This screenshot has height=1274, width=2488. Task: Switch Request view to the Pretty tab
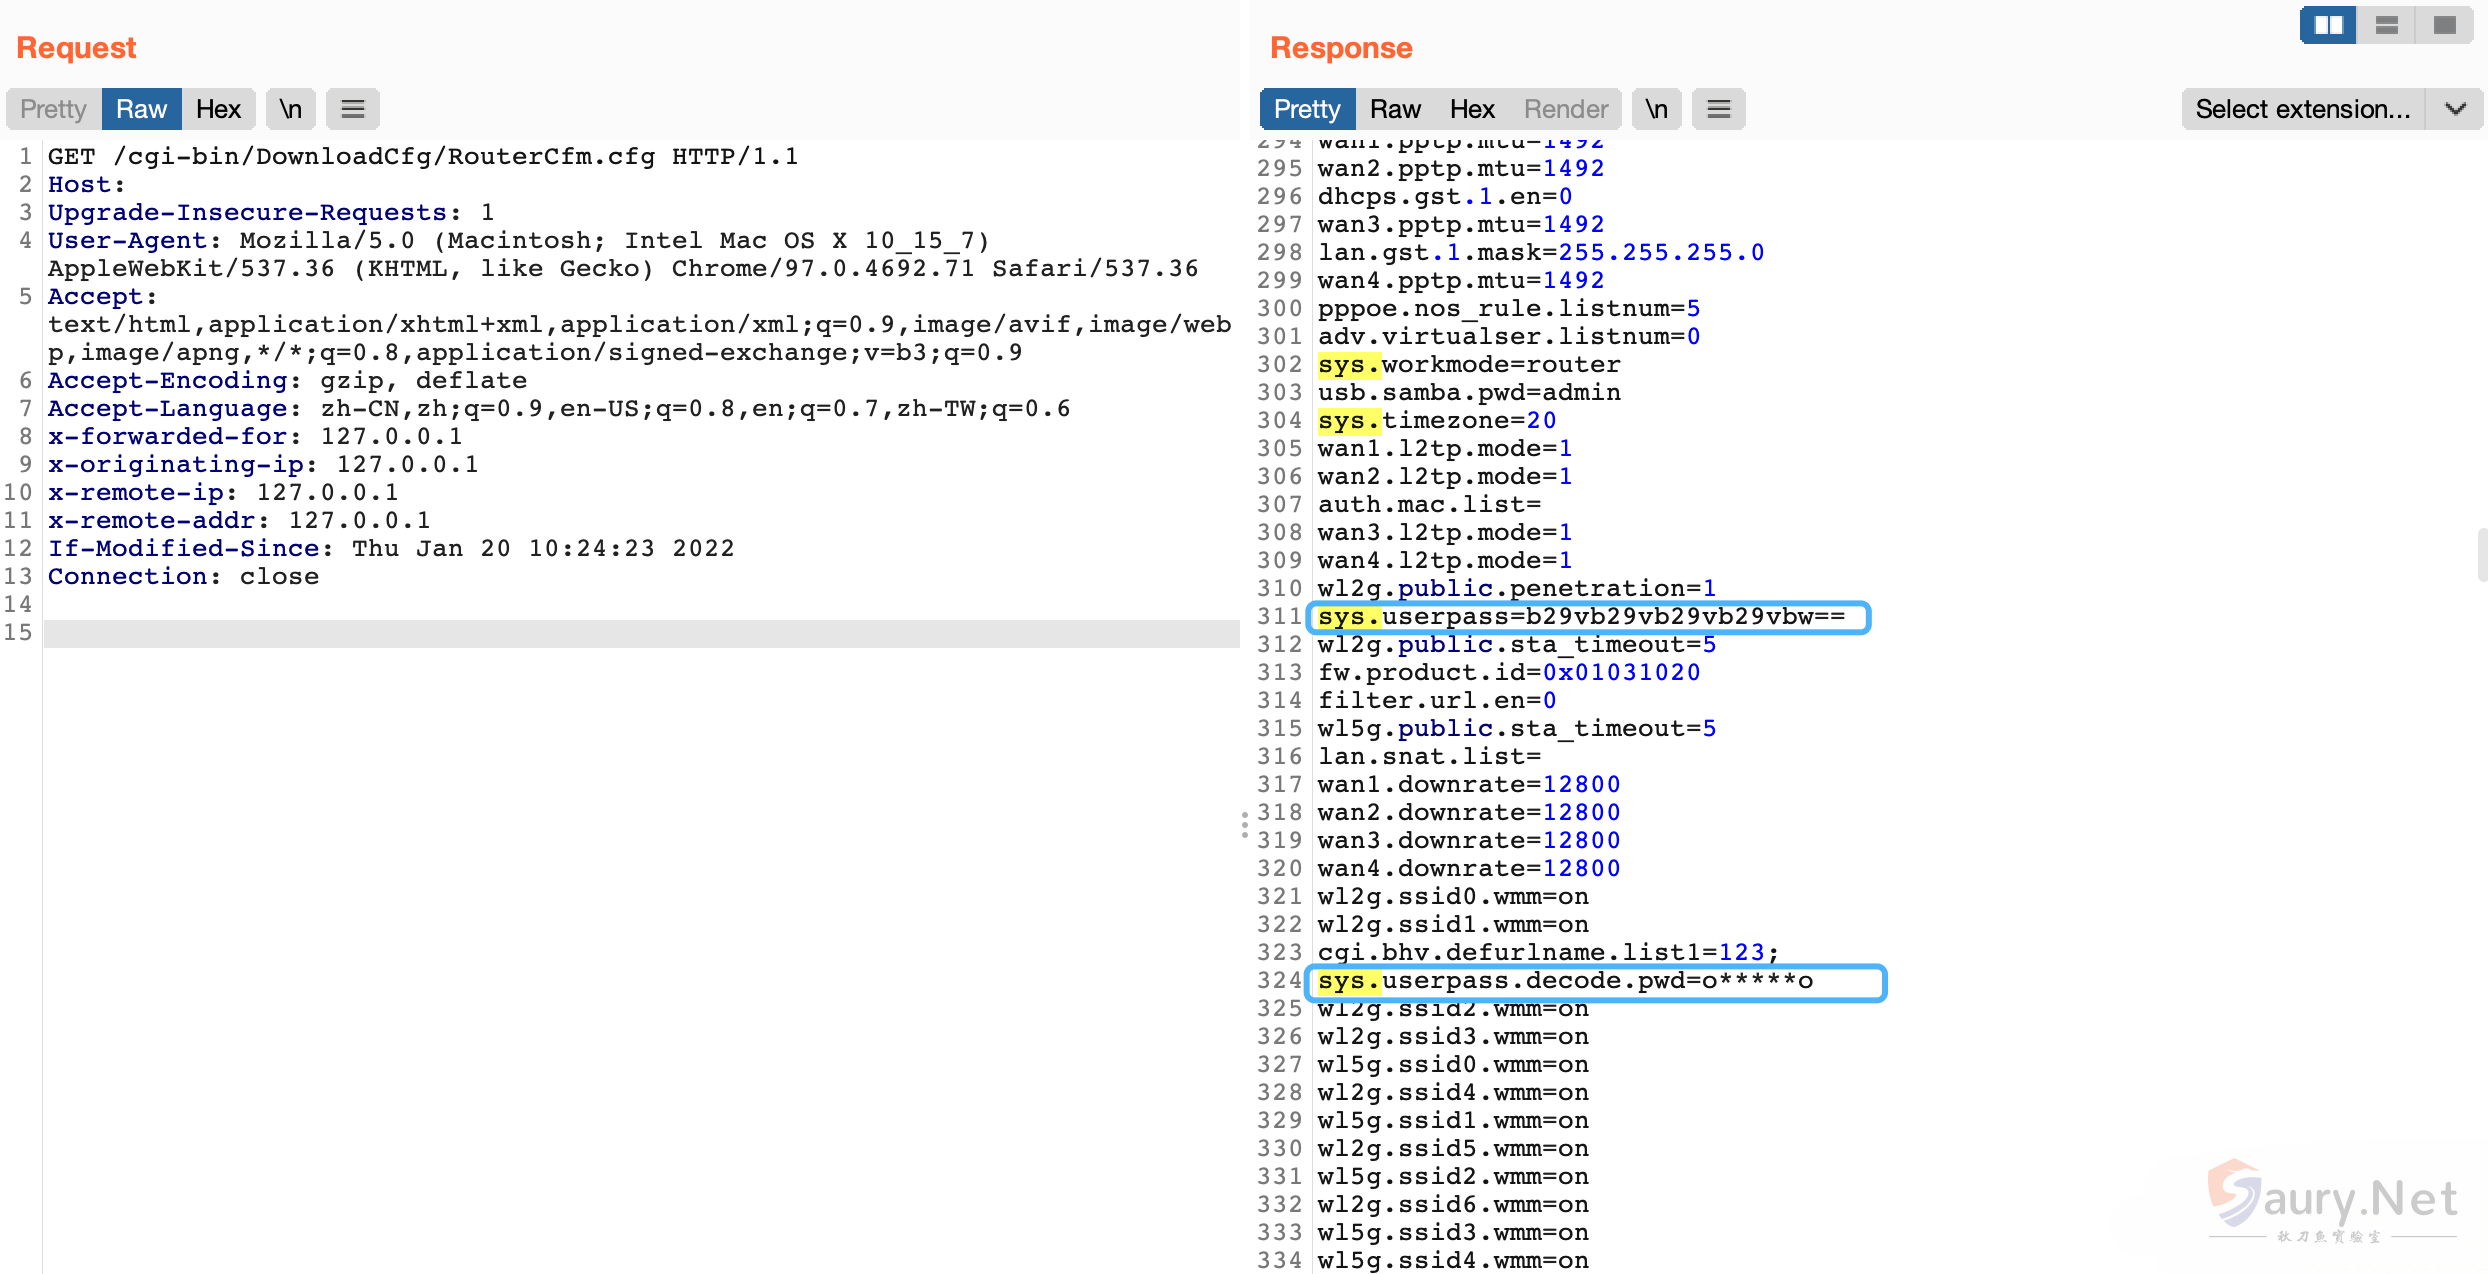(53, 109)
